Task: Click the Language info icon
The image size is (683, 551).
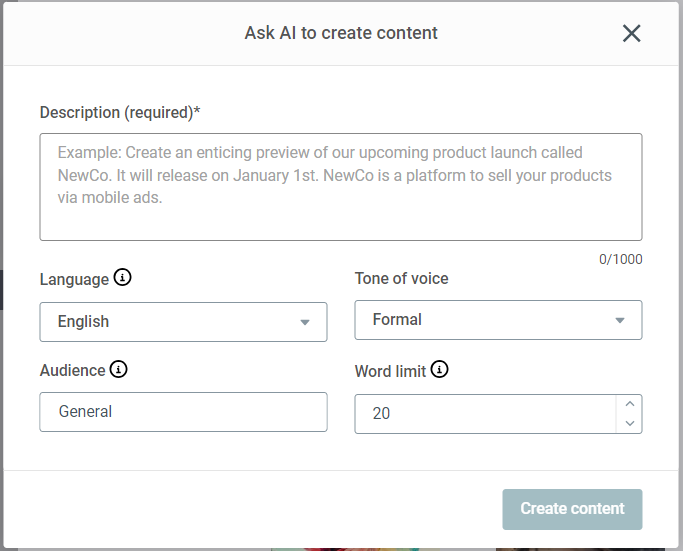Action: 123,278
